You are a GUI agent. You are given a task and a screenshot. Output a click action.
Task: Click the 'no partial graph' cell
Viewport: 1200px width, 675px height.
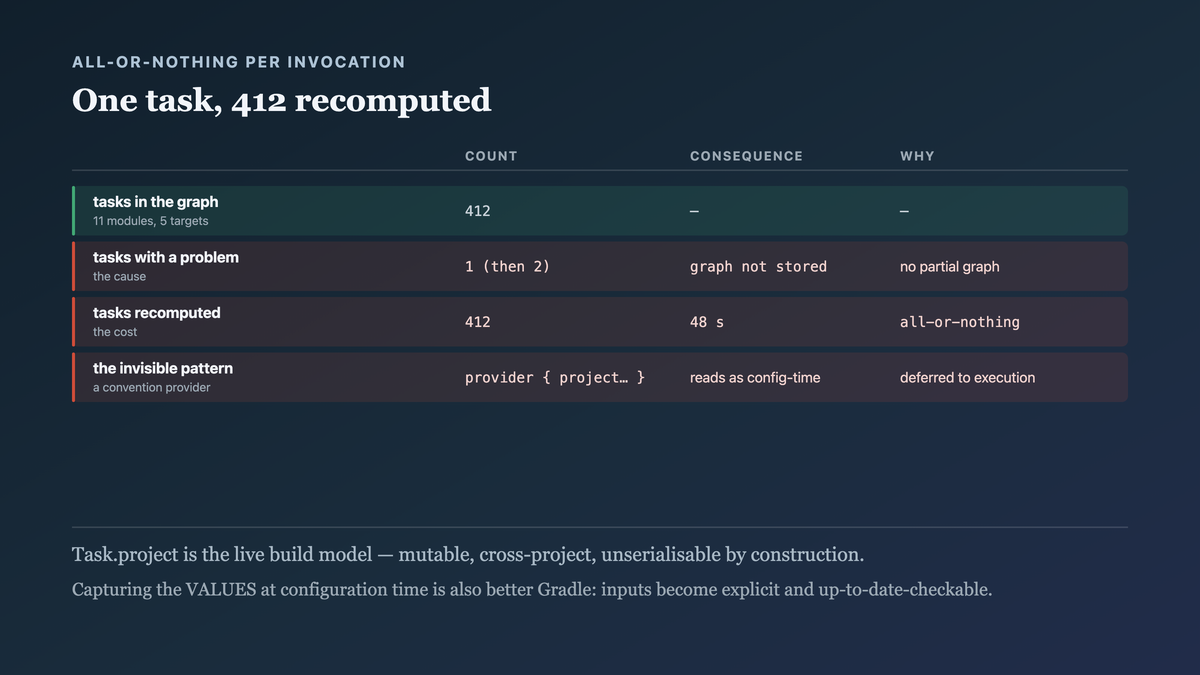tap(949, 267)
